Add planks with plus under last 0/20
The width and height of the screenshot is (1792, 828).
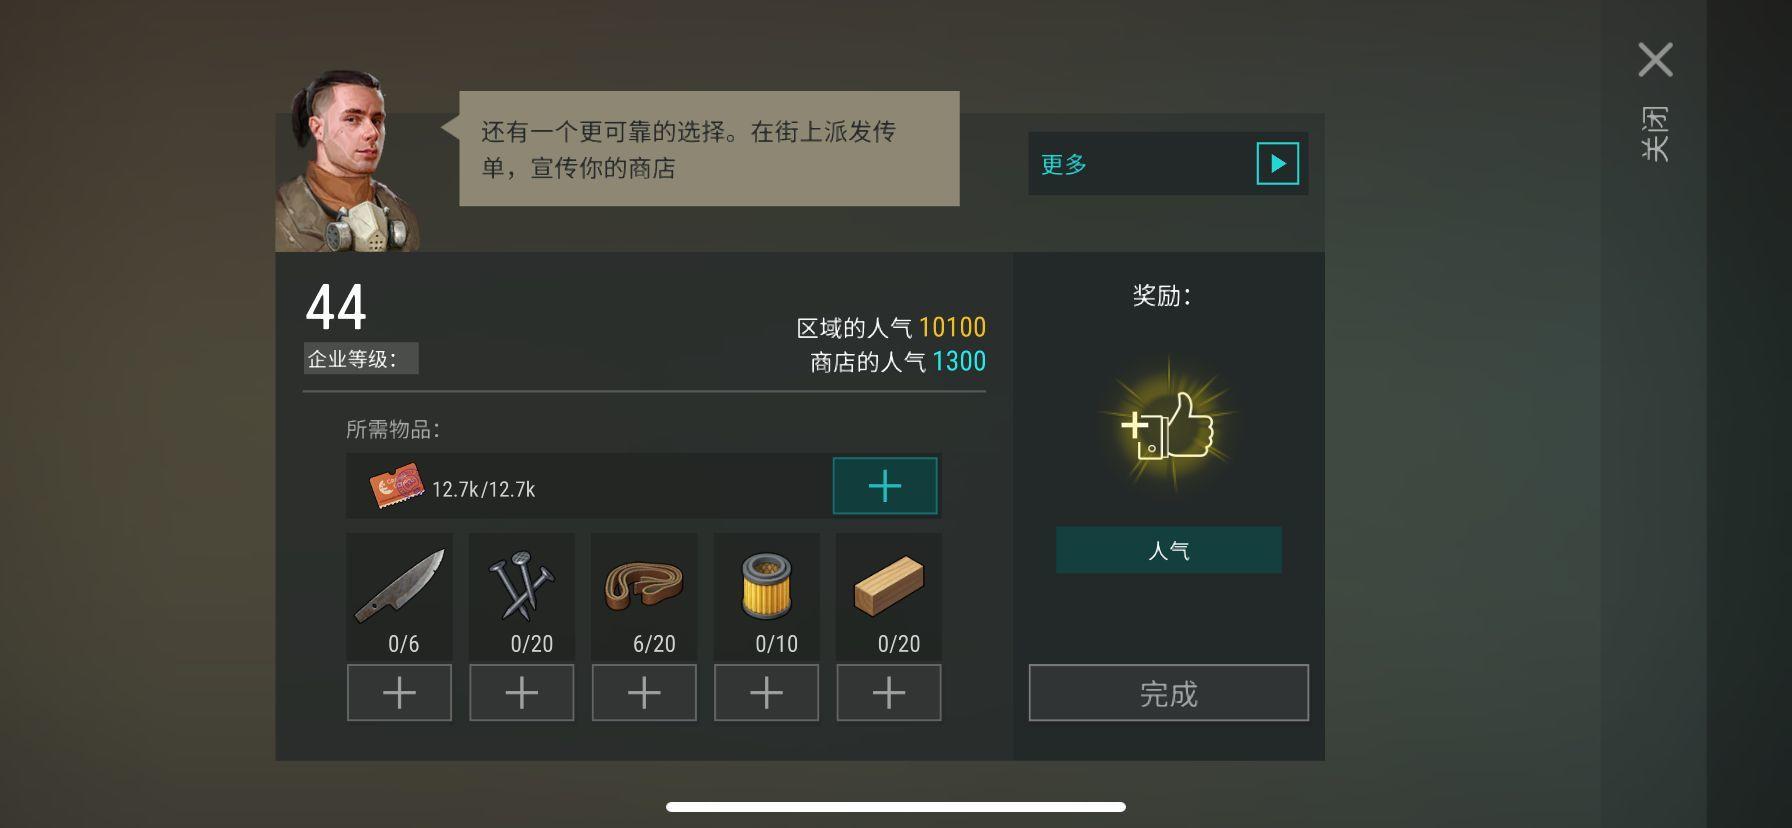pos(889,692)
